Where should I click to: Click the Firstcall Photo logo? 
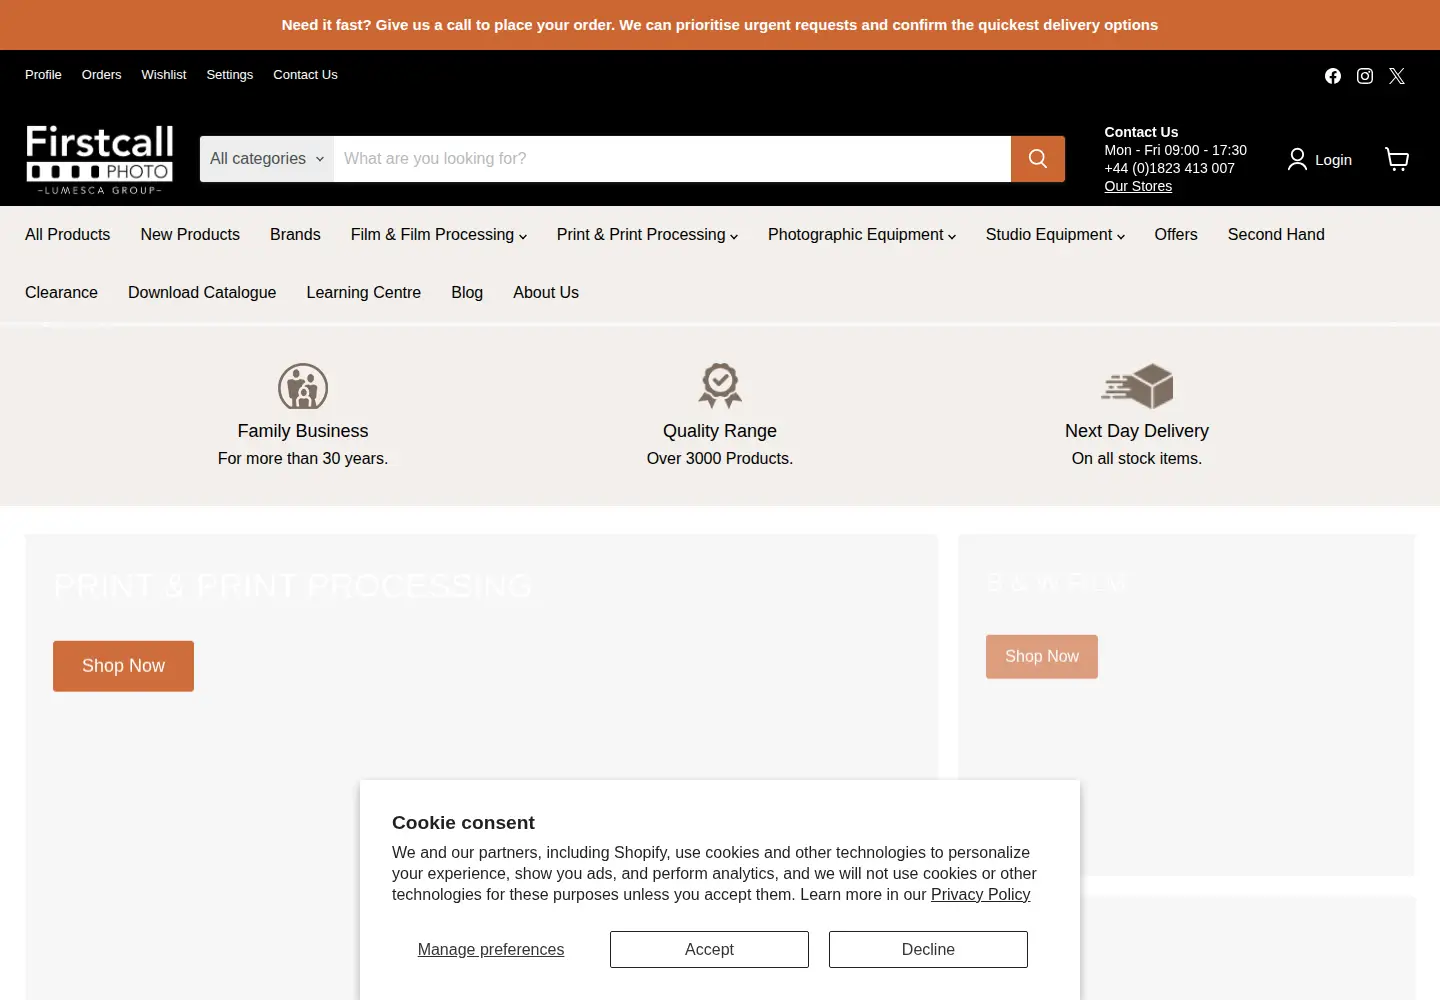tap(100, 159)
